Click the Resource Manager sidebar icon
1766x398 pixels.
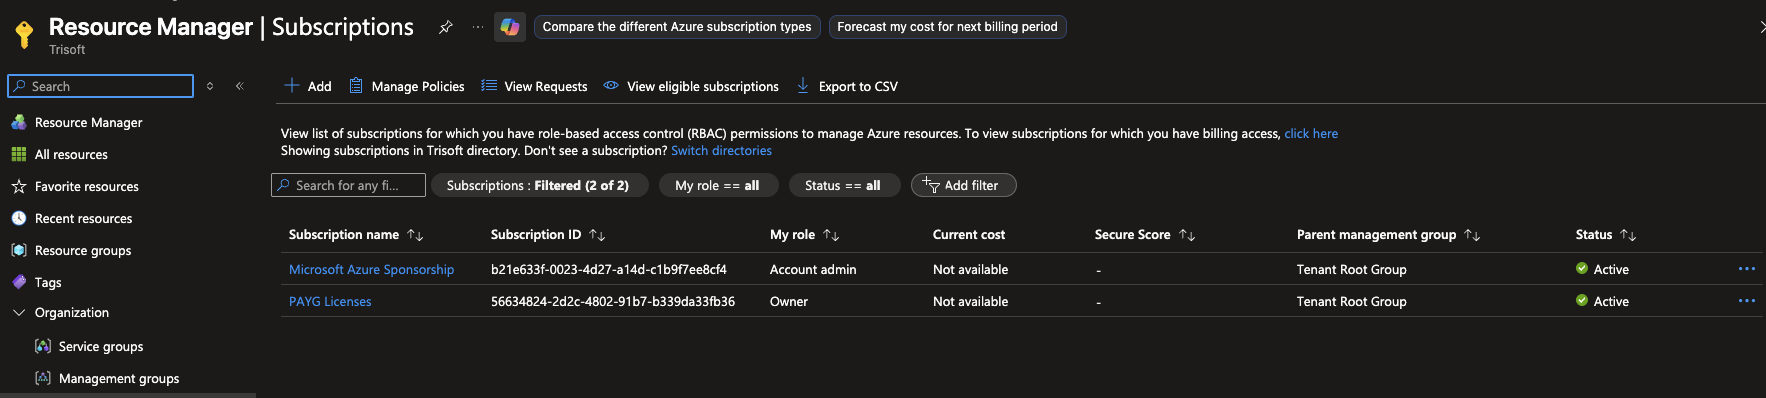coord(18,122)
